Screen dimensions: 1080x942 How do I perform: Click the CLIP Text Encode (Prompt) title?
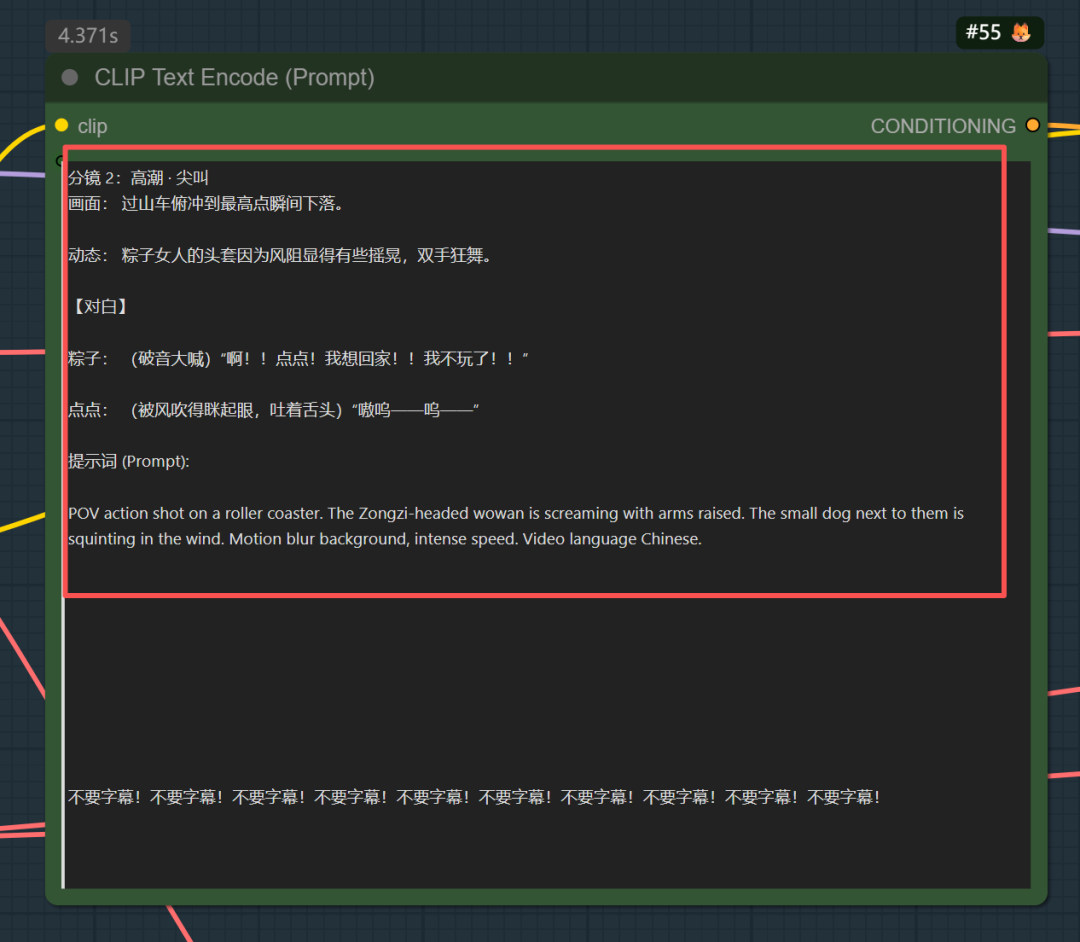click(234, 77)
